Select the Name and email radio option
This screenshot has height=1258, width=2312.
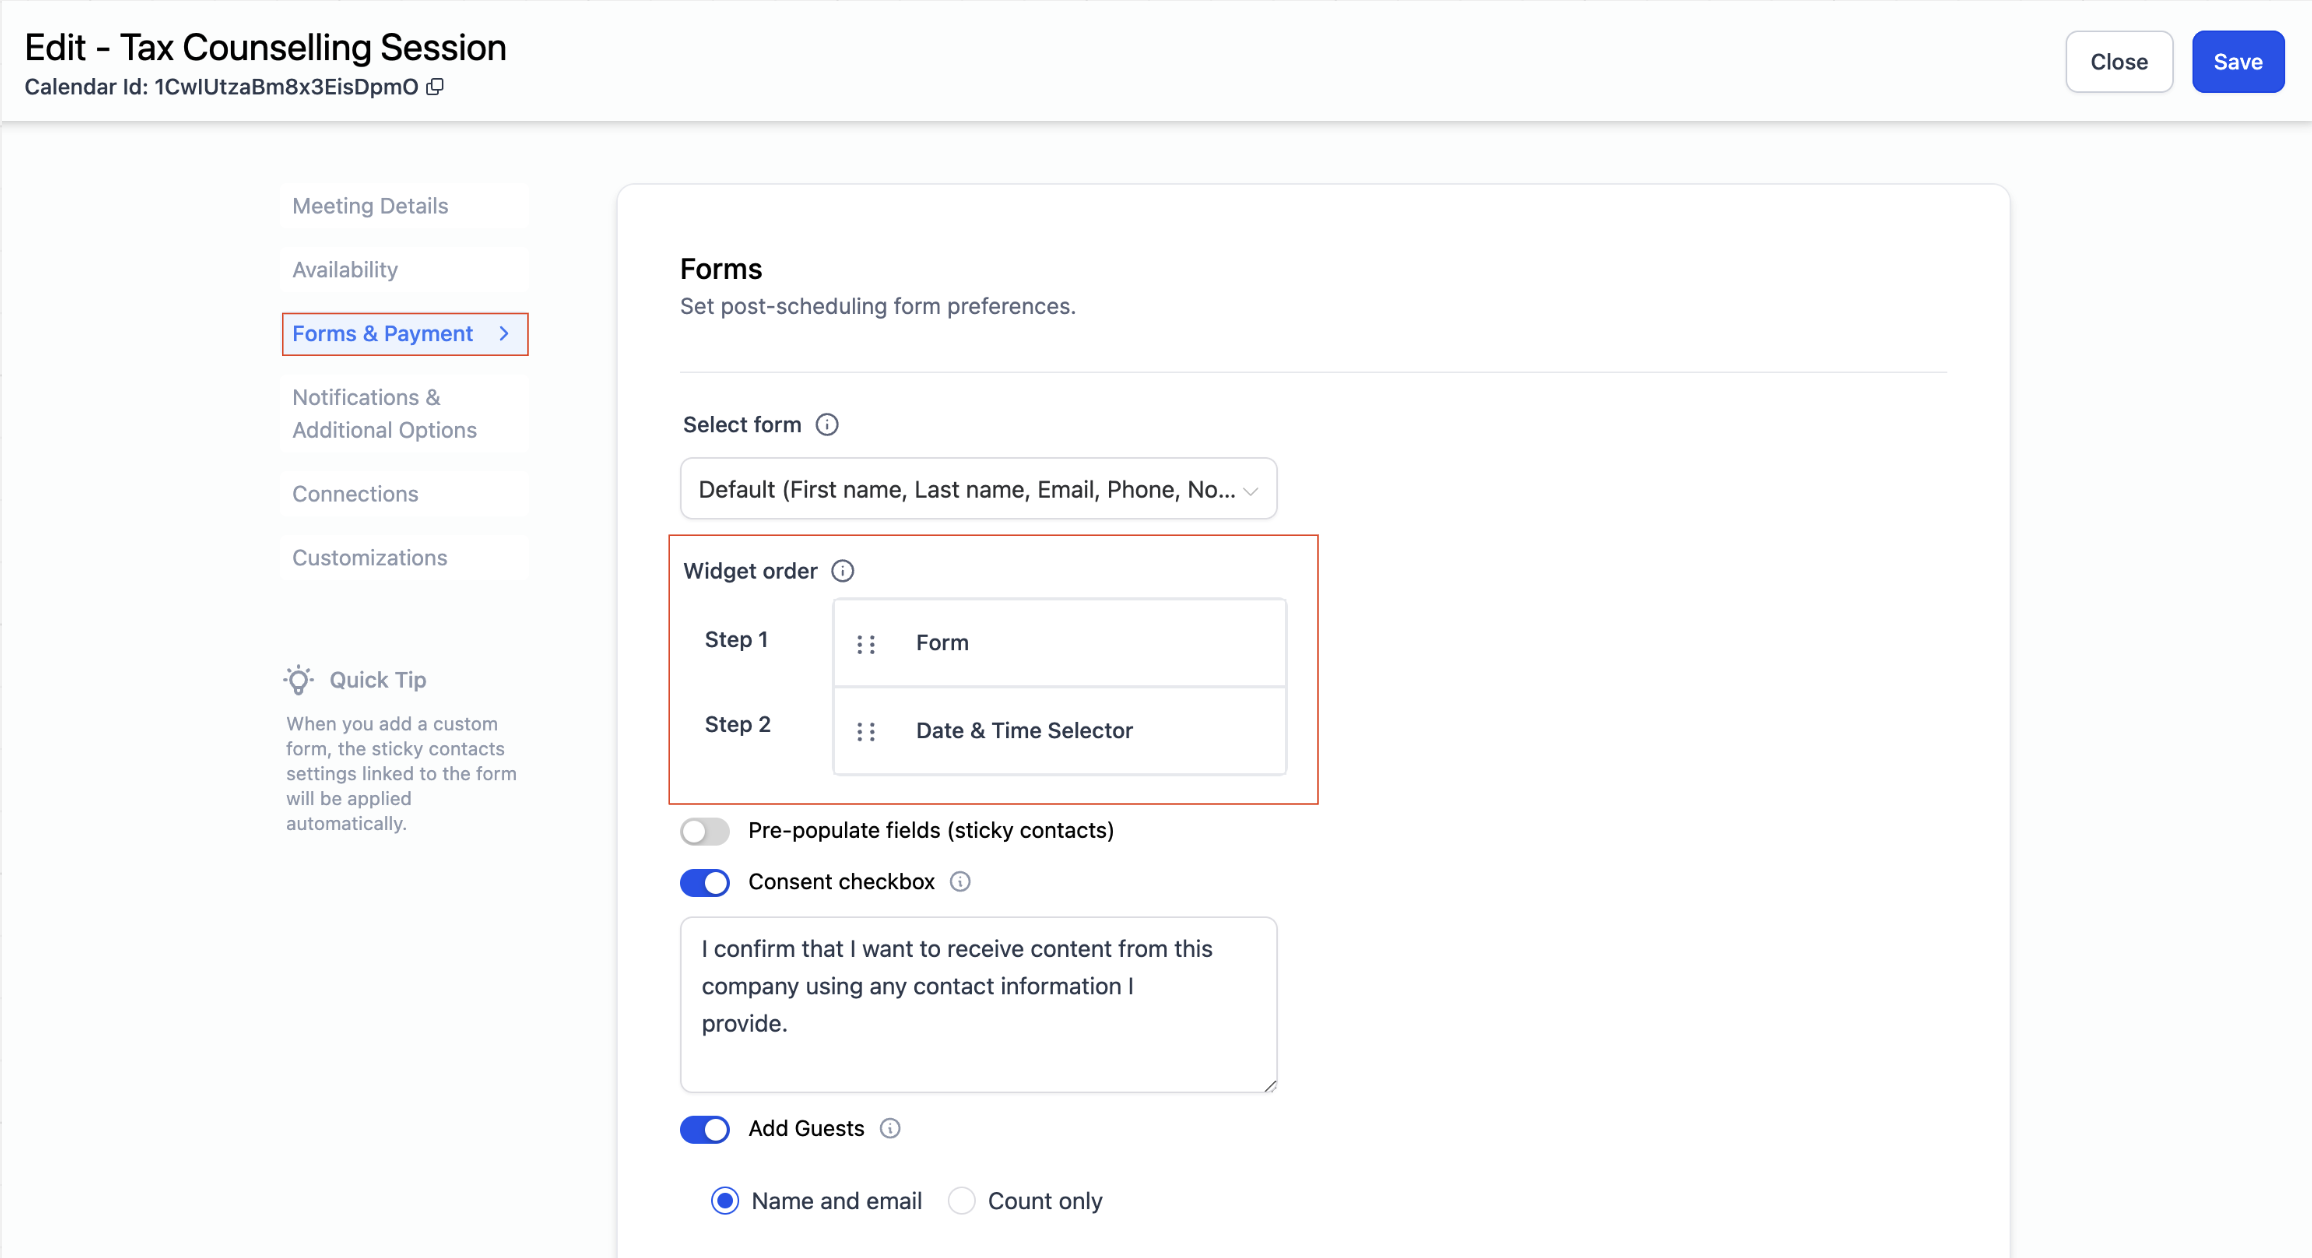click(725, 1201)
